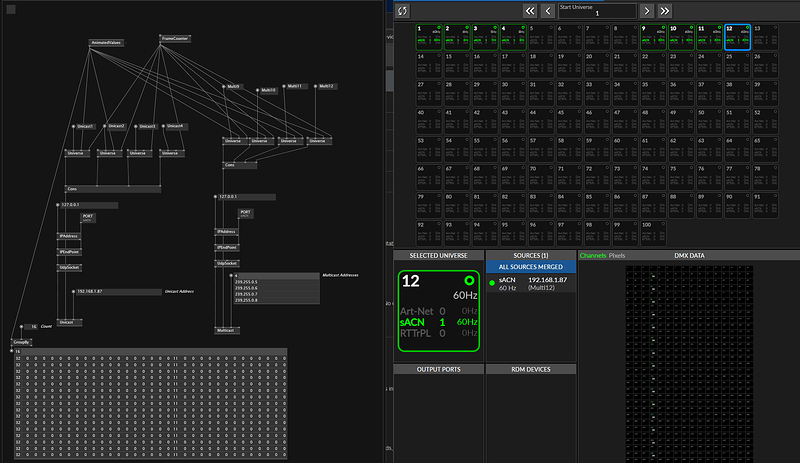Click the Unicast Address label

coord(179,291)
